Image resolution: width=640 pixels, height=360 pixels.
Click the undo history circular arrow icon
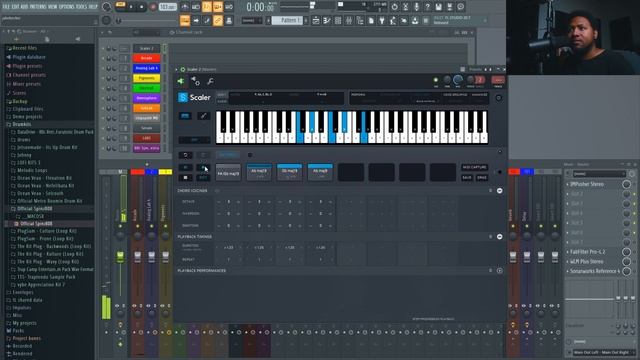click(x=394, y=7)
